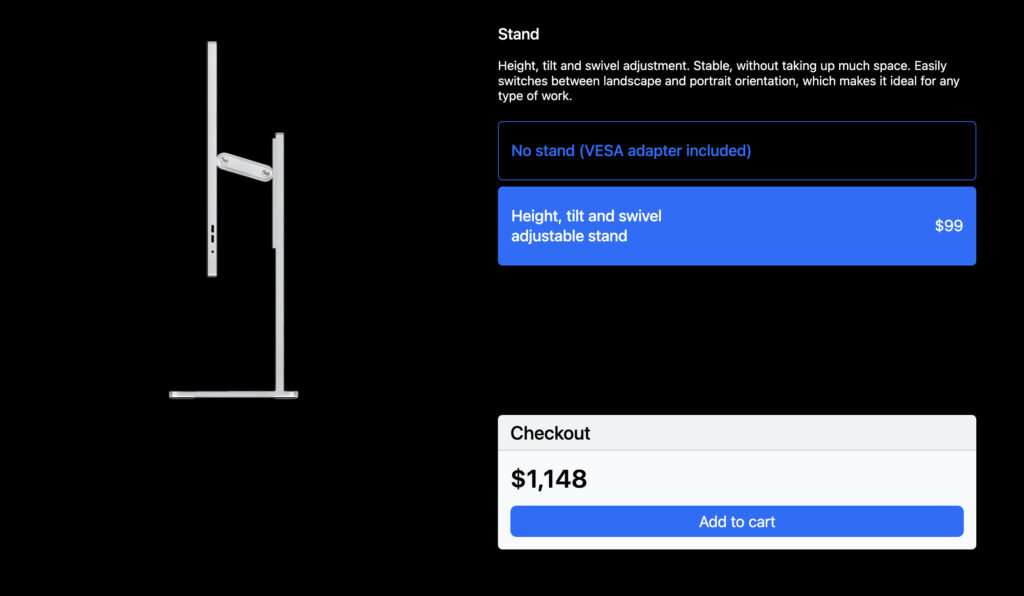This screenshot has width=1024, height=596.
Task: Open the monitor stand product image
Action: click(x=232, y=220)
